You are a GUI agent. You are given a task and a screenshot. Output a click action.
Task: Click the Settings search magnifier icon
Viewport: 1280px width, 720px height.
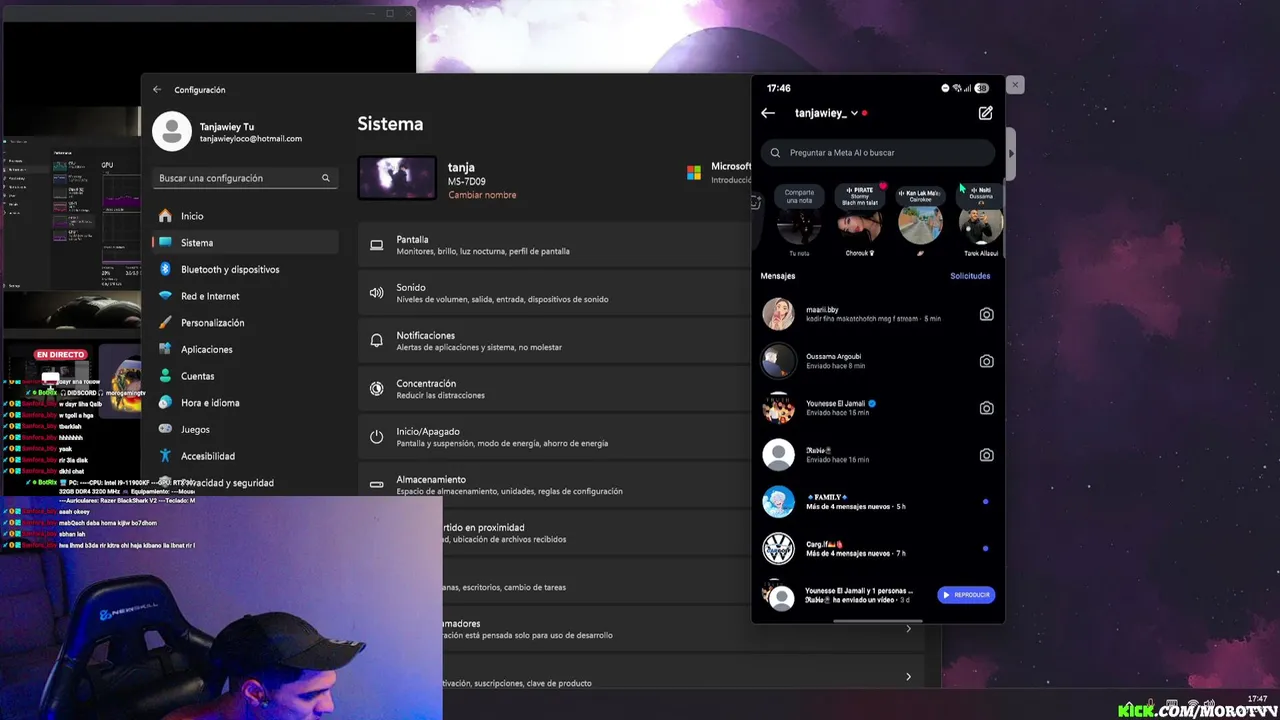click(x=325, y=178)
